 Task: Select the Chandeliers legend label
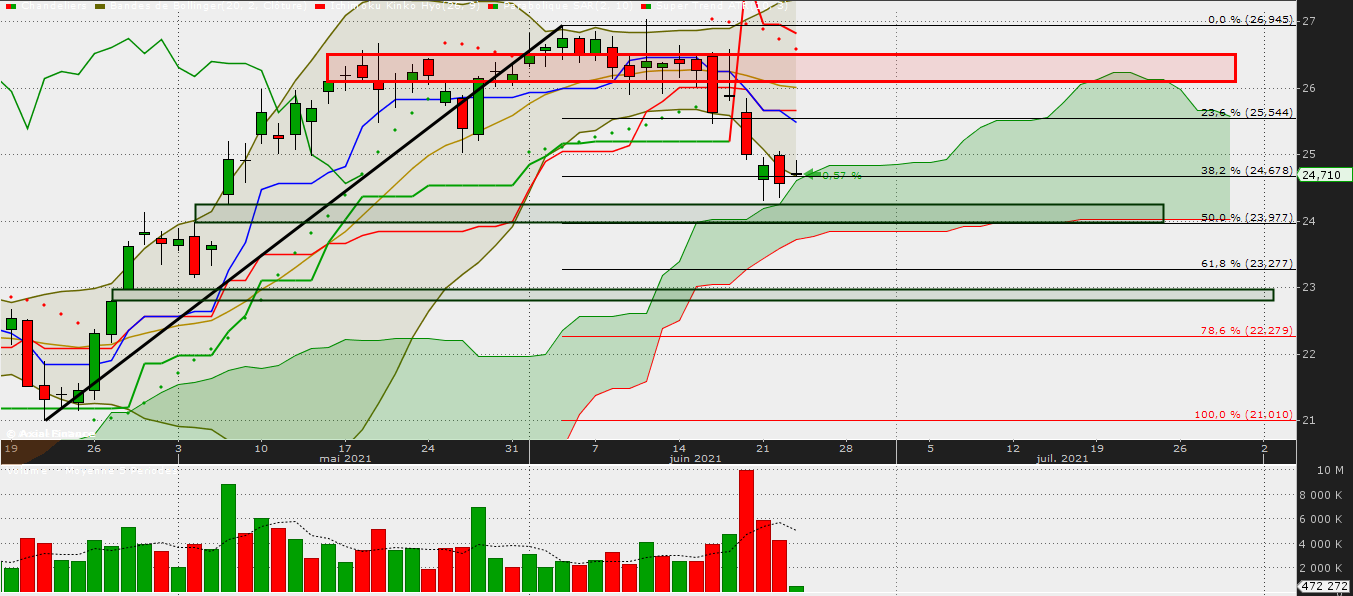click(56, 5)
